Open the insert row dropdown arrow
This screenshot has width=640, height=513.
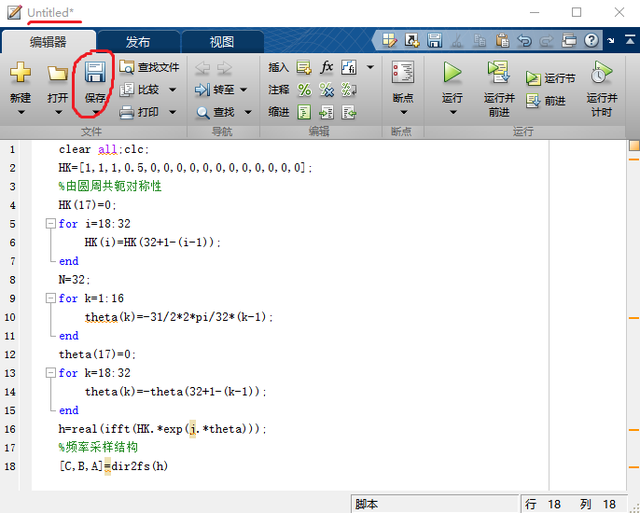coord(370,67)
